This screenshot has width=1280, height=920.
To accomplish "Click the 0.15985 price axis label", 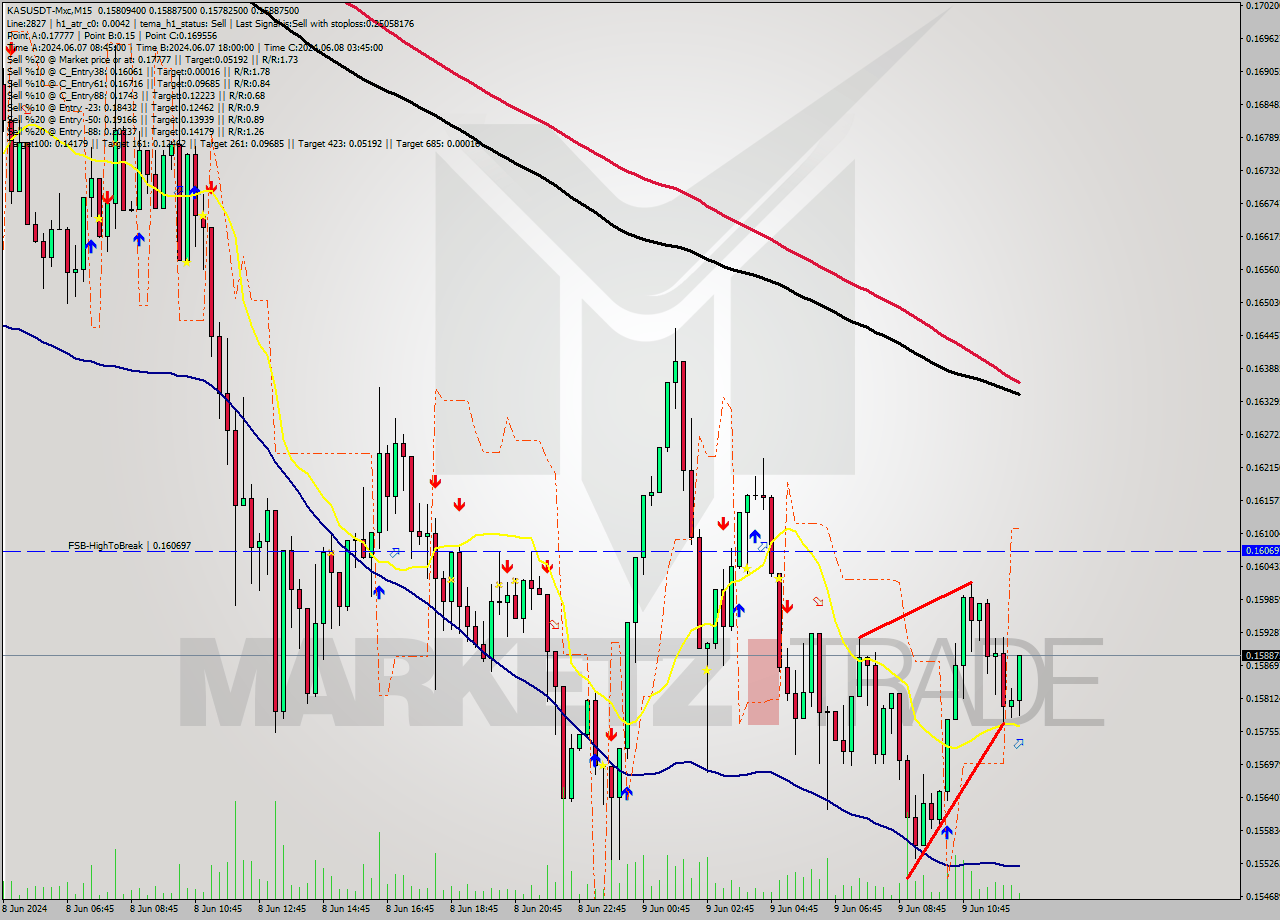I will pos(1262,600).
